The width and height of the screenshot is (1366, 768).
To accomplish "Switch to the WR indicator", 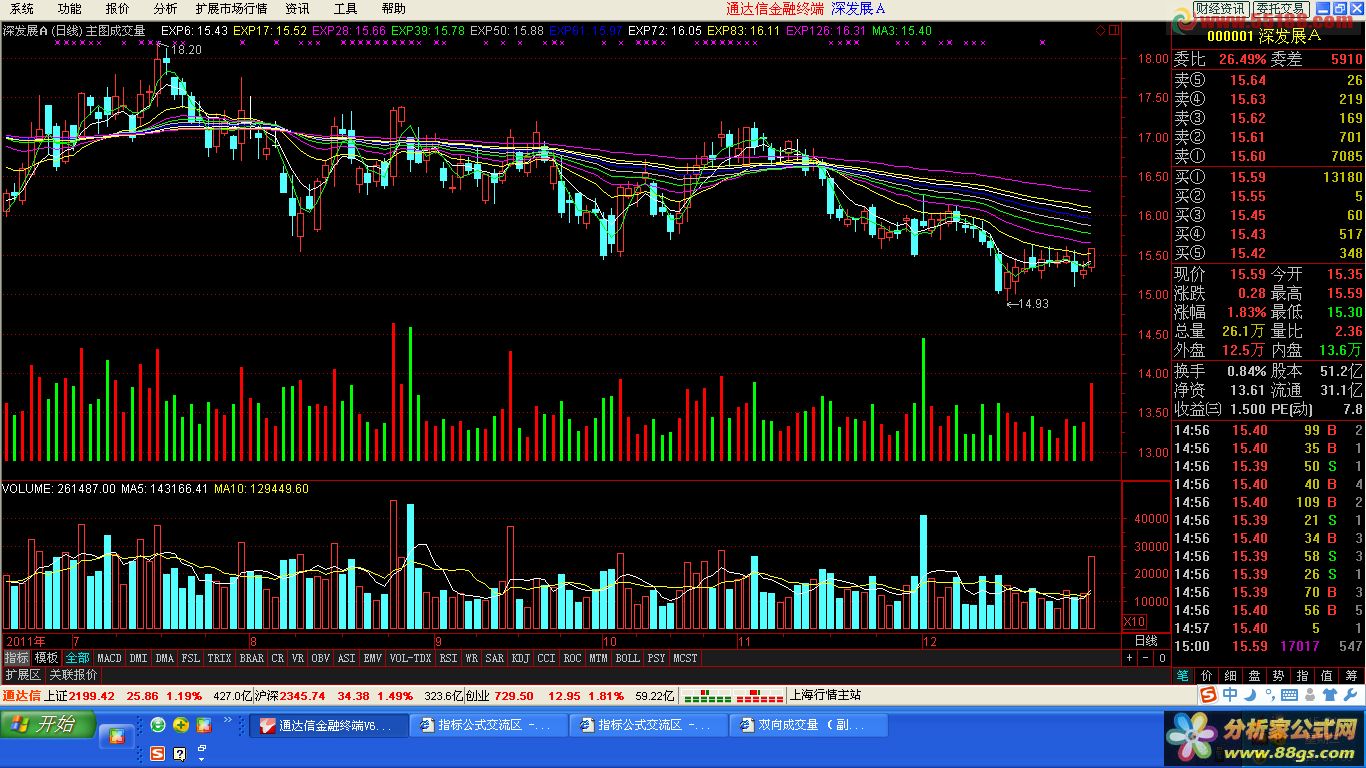I will [x=472, y=658].
